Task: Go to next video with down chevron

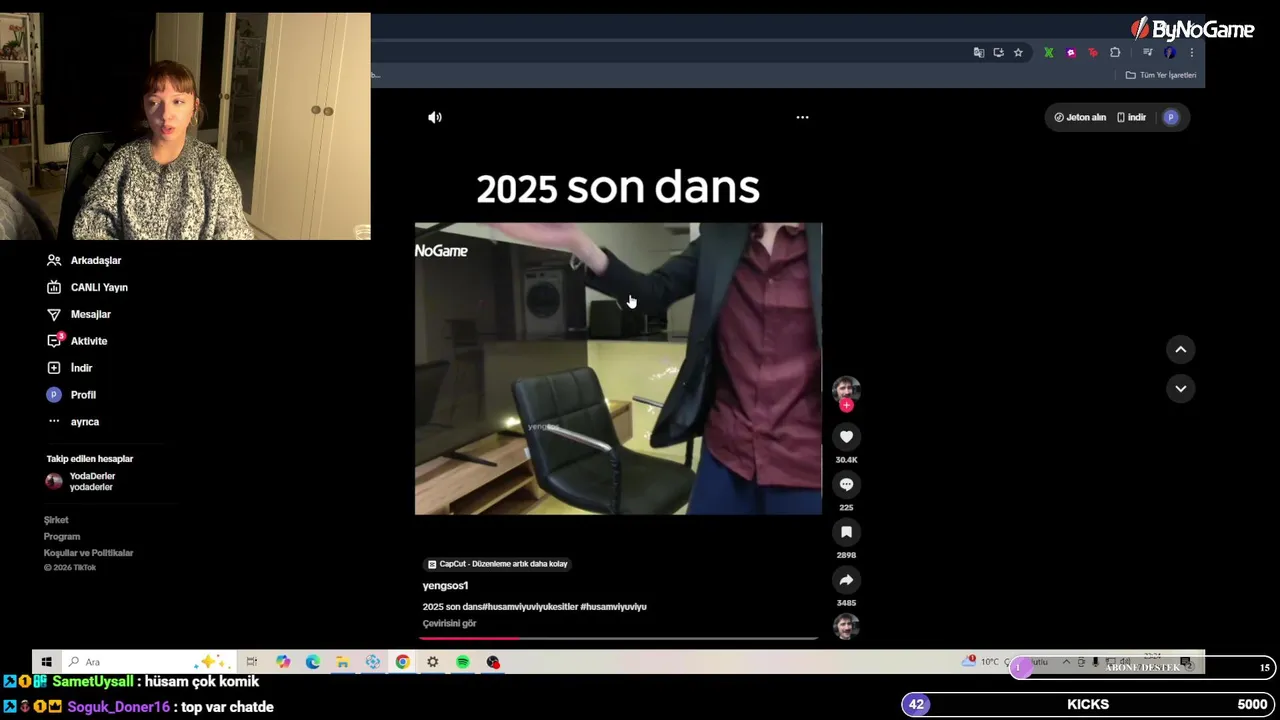Action: [1181, 389]
